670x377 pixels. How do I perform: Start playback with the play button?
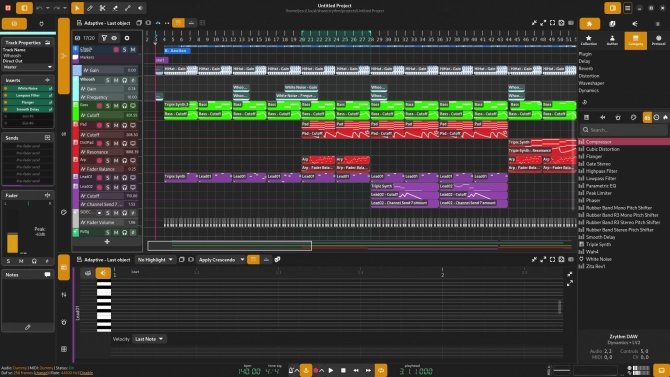(x=331, y=371)
